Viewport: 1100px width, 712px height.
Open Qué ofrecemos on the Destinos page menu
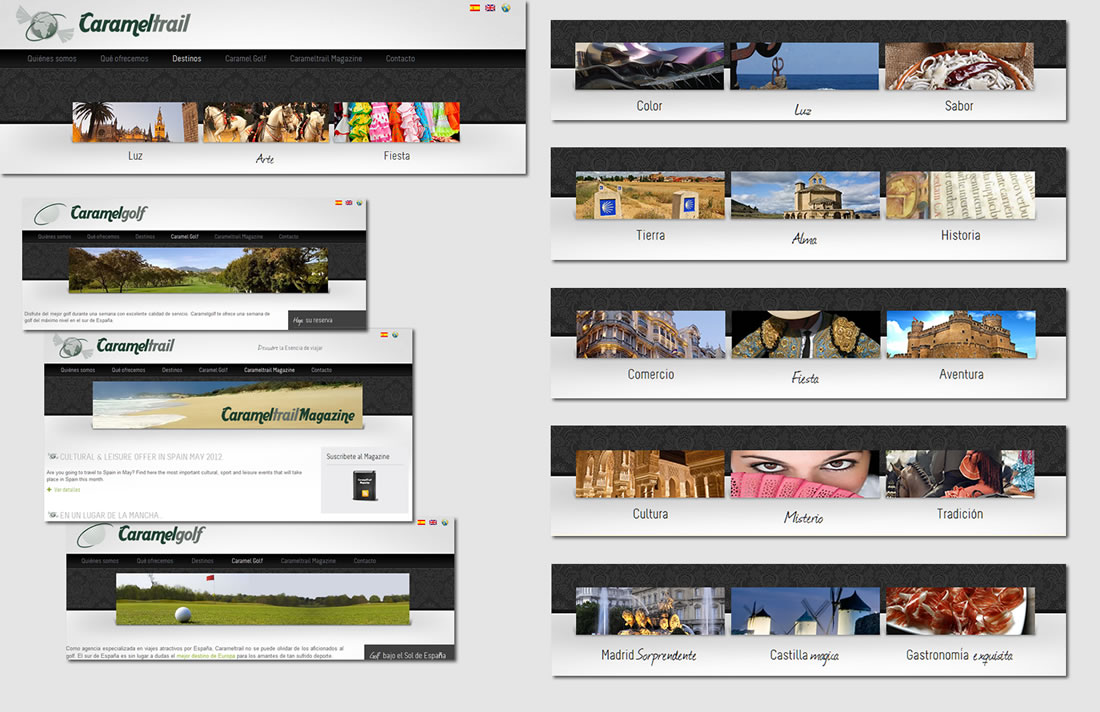tap(124, 59)
